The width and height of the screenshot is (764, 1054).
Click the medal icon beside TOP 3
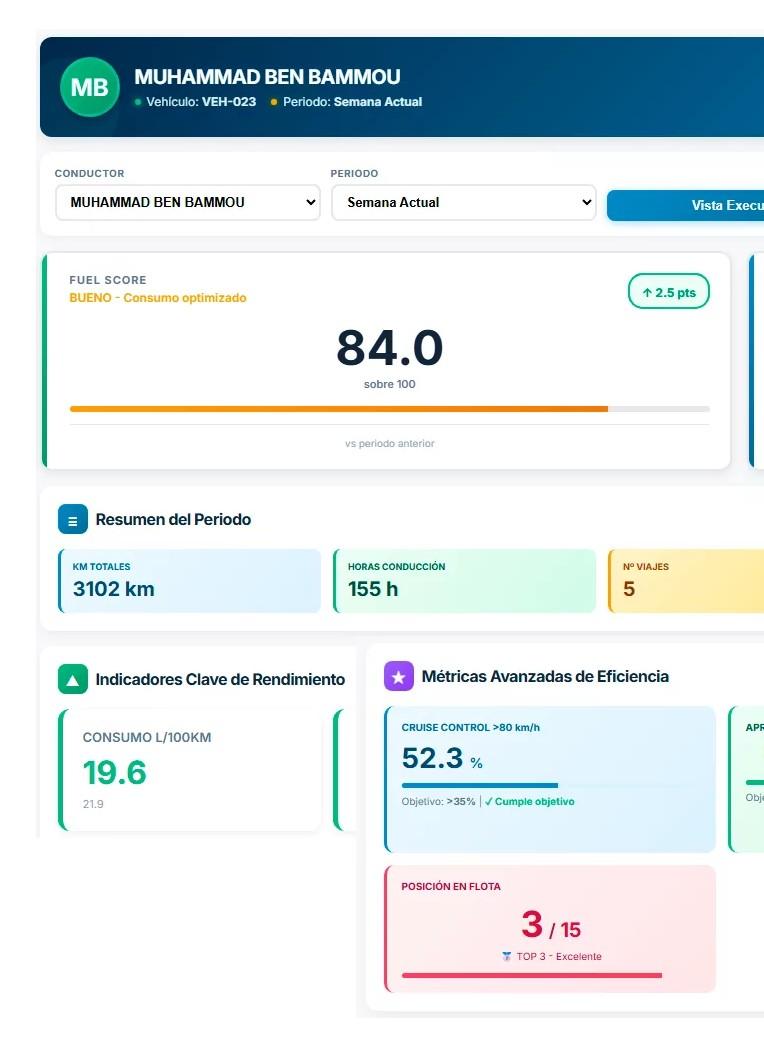point(507,956)
